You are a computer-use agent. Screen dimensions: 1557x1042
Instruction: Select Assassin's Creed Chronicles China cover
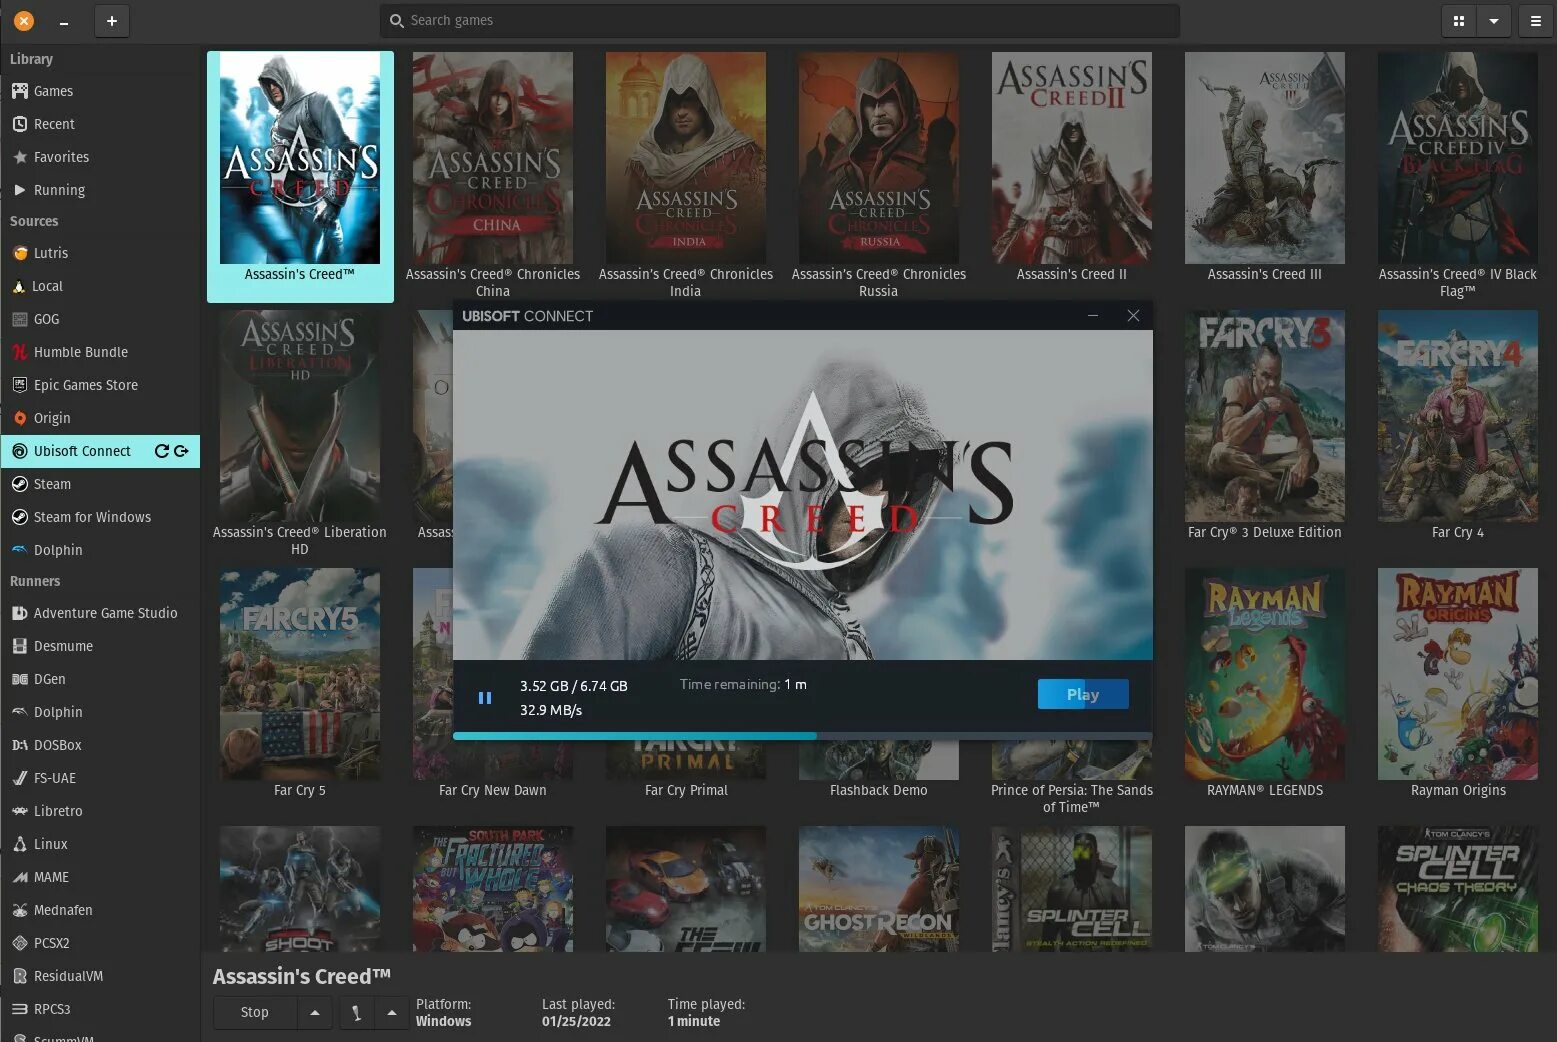pos(493,158)
